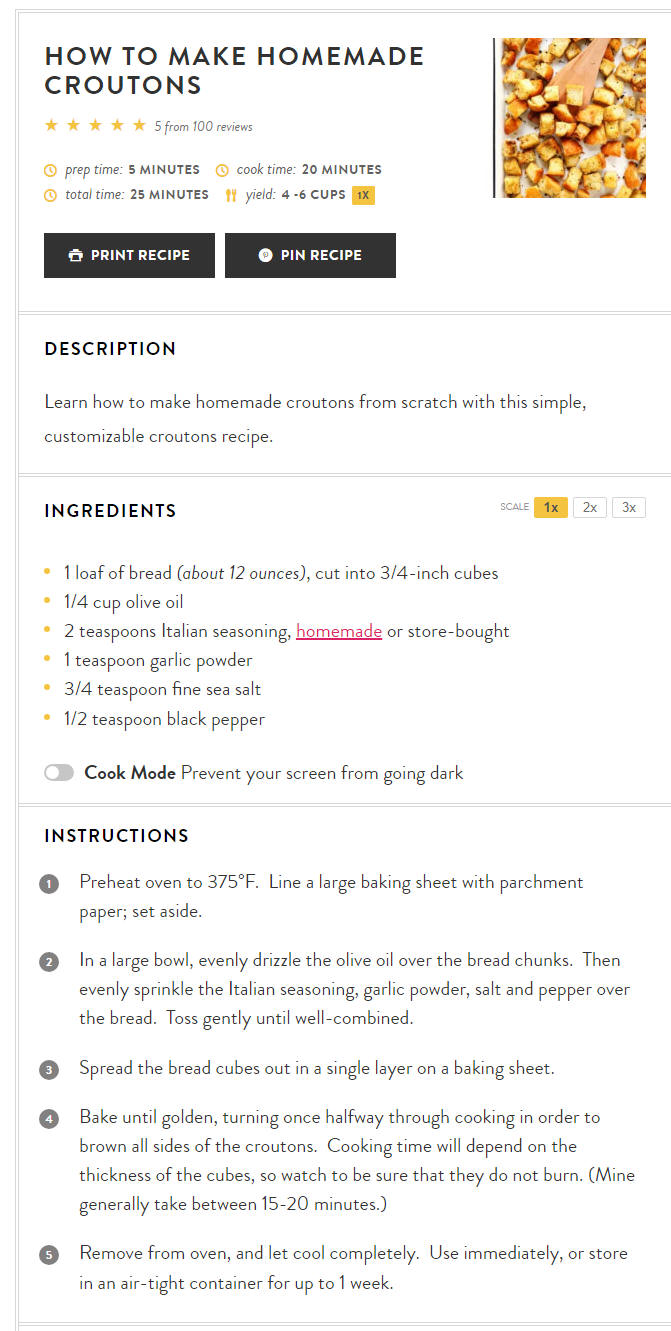This screenshot has height=1331, width=671.
Task: Open the Print Recipe button
Action: [x=129, y=255]
